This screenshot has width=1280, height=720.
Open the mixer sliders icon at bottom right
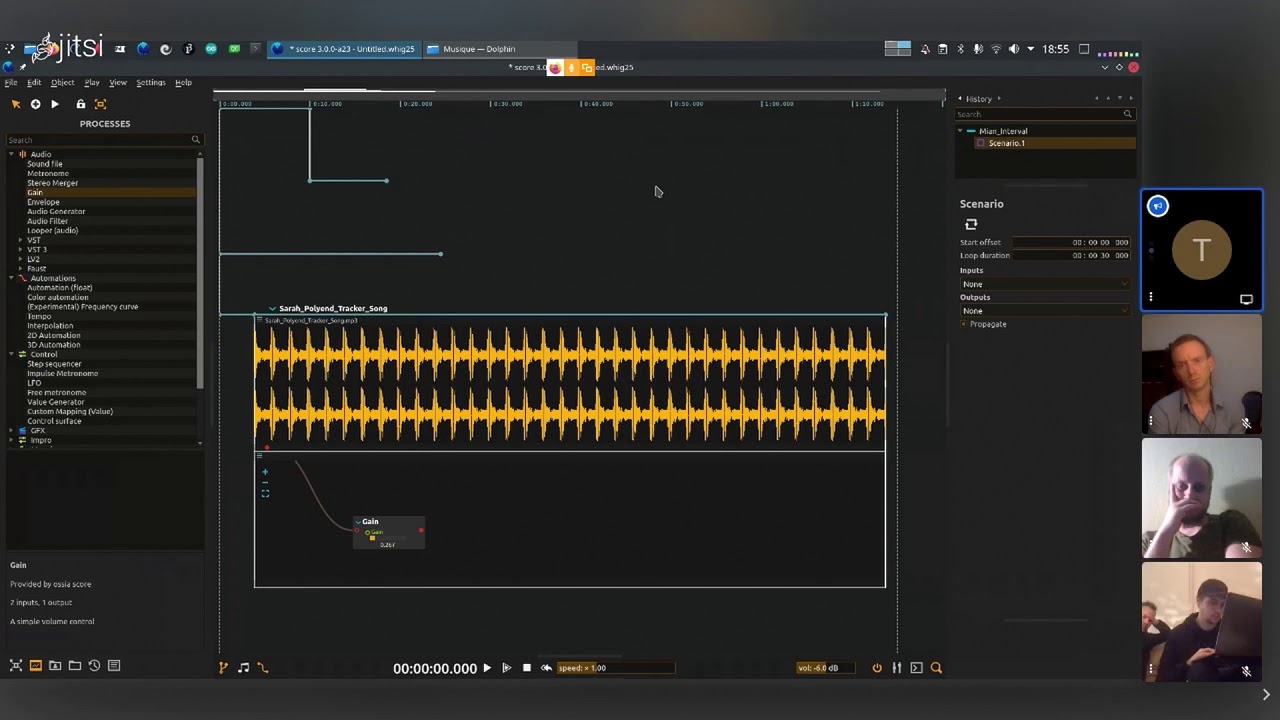897,668
